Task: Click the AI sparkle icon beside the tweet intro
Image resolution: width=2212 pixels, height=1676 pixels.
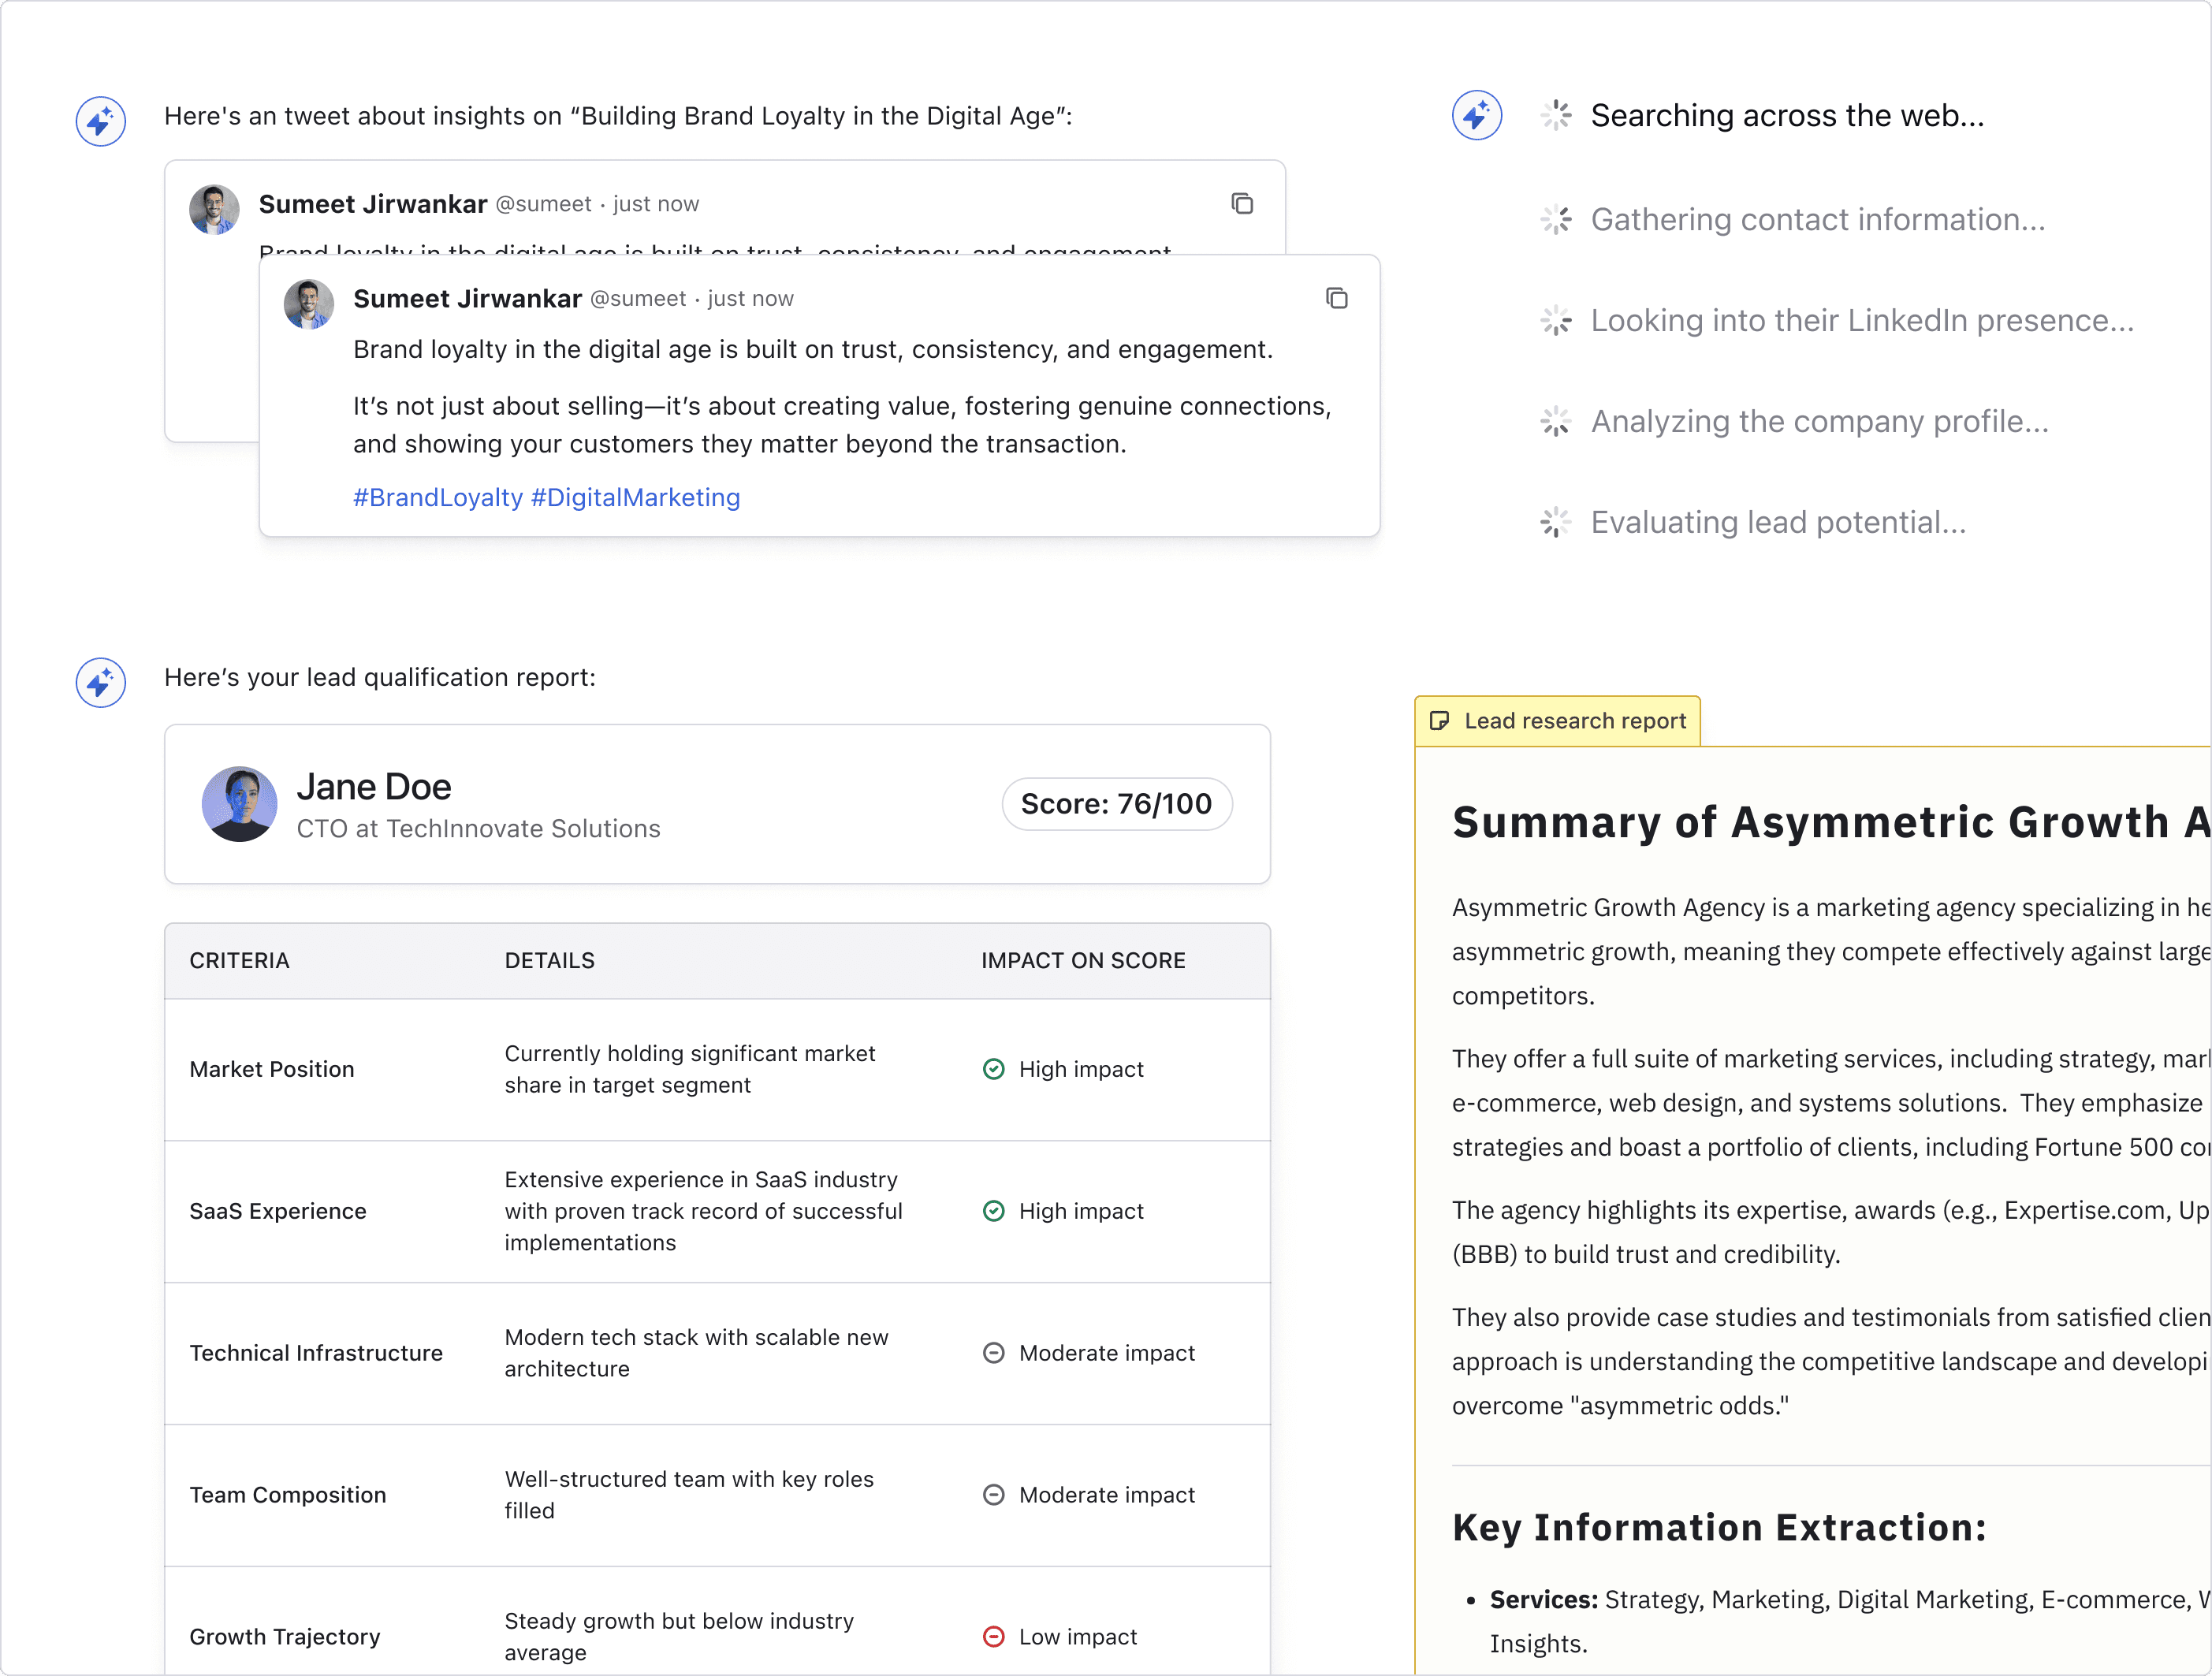Action: [x=101, y=121]
